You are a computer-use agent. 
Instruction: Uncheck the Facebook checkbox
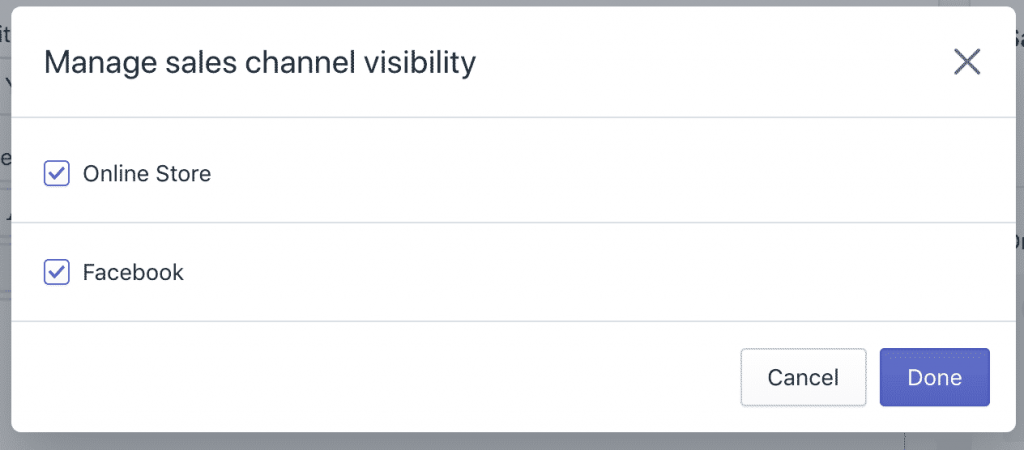[57, 272]
